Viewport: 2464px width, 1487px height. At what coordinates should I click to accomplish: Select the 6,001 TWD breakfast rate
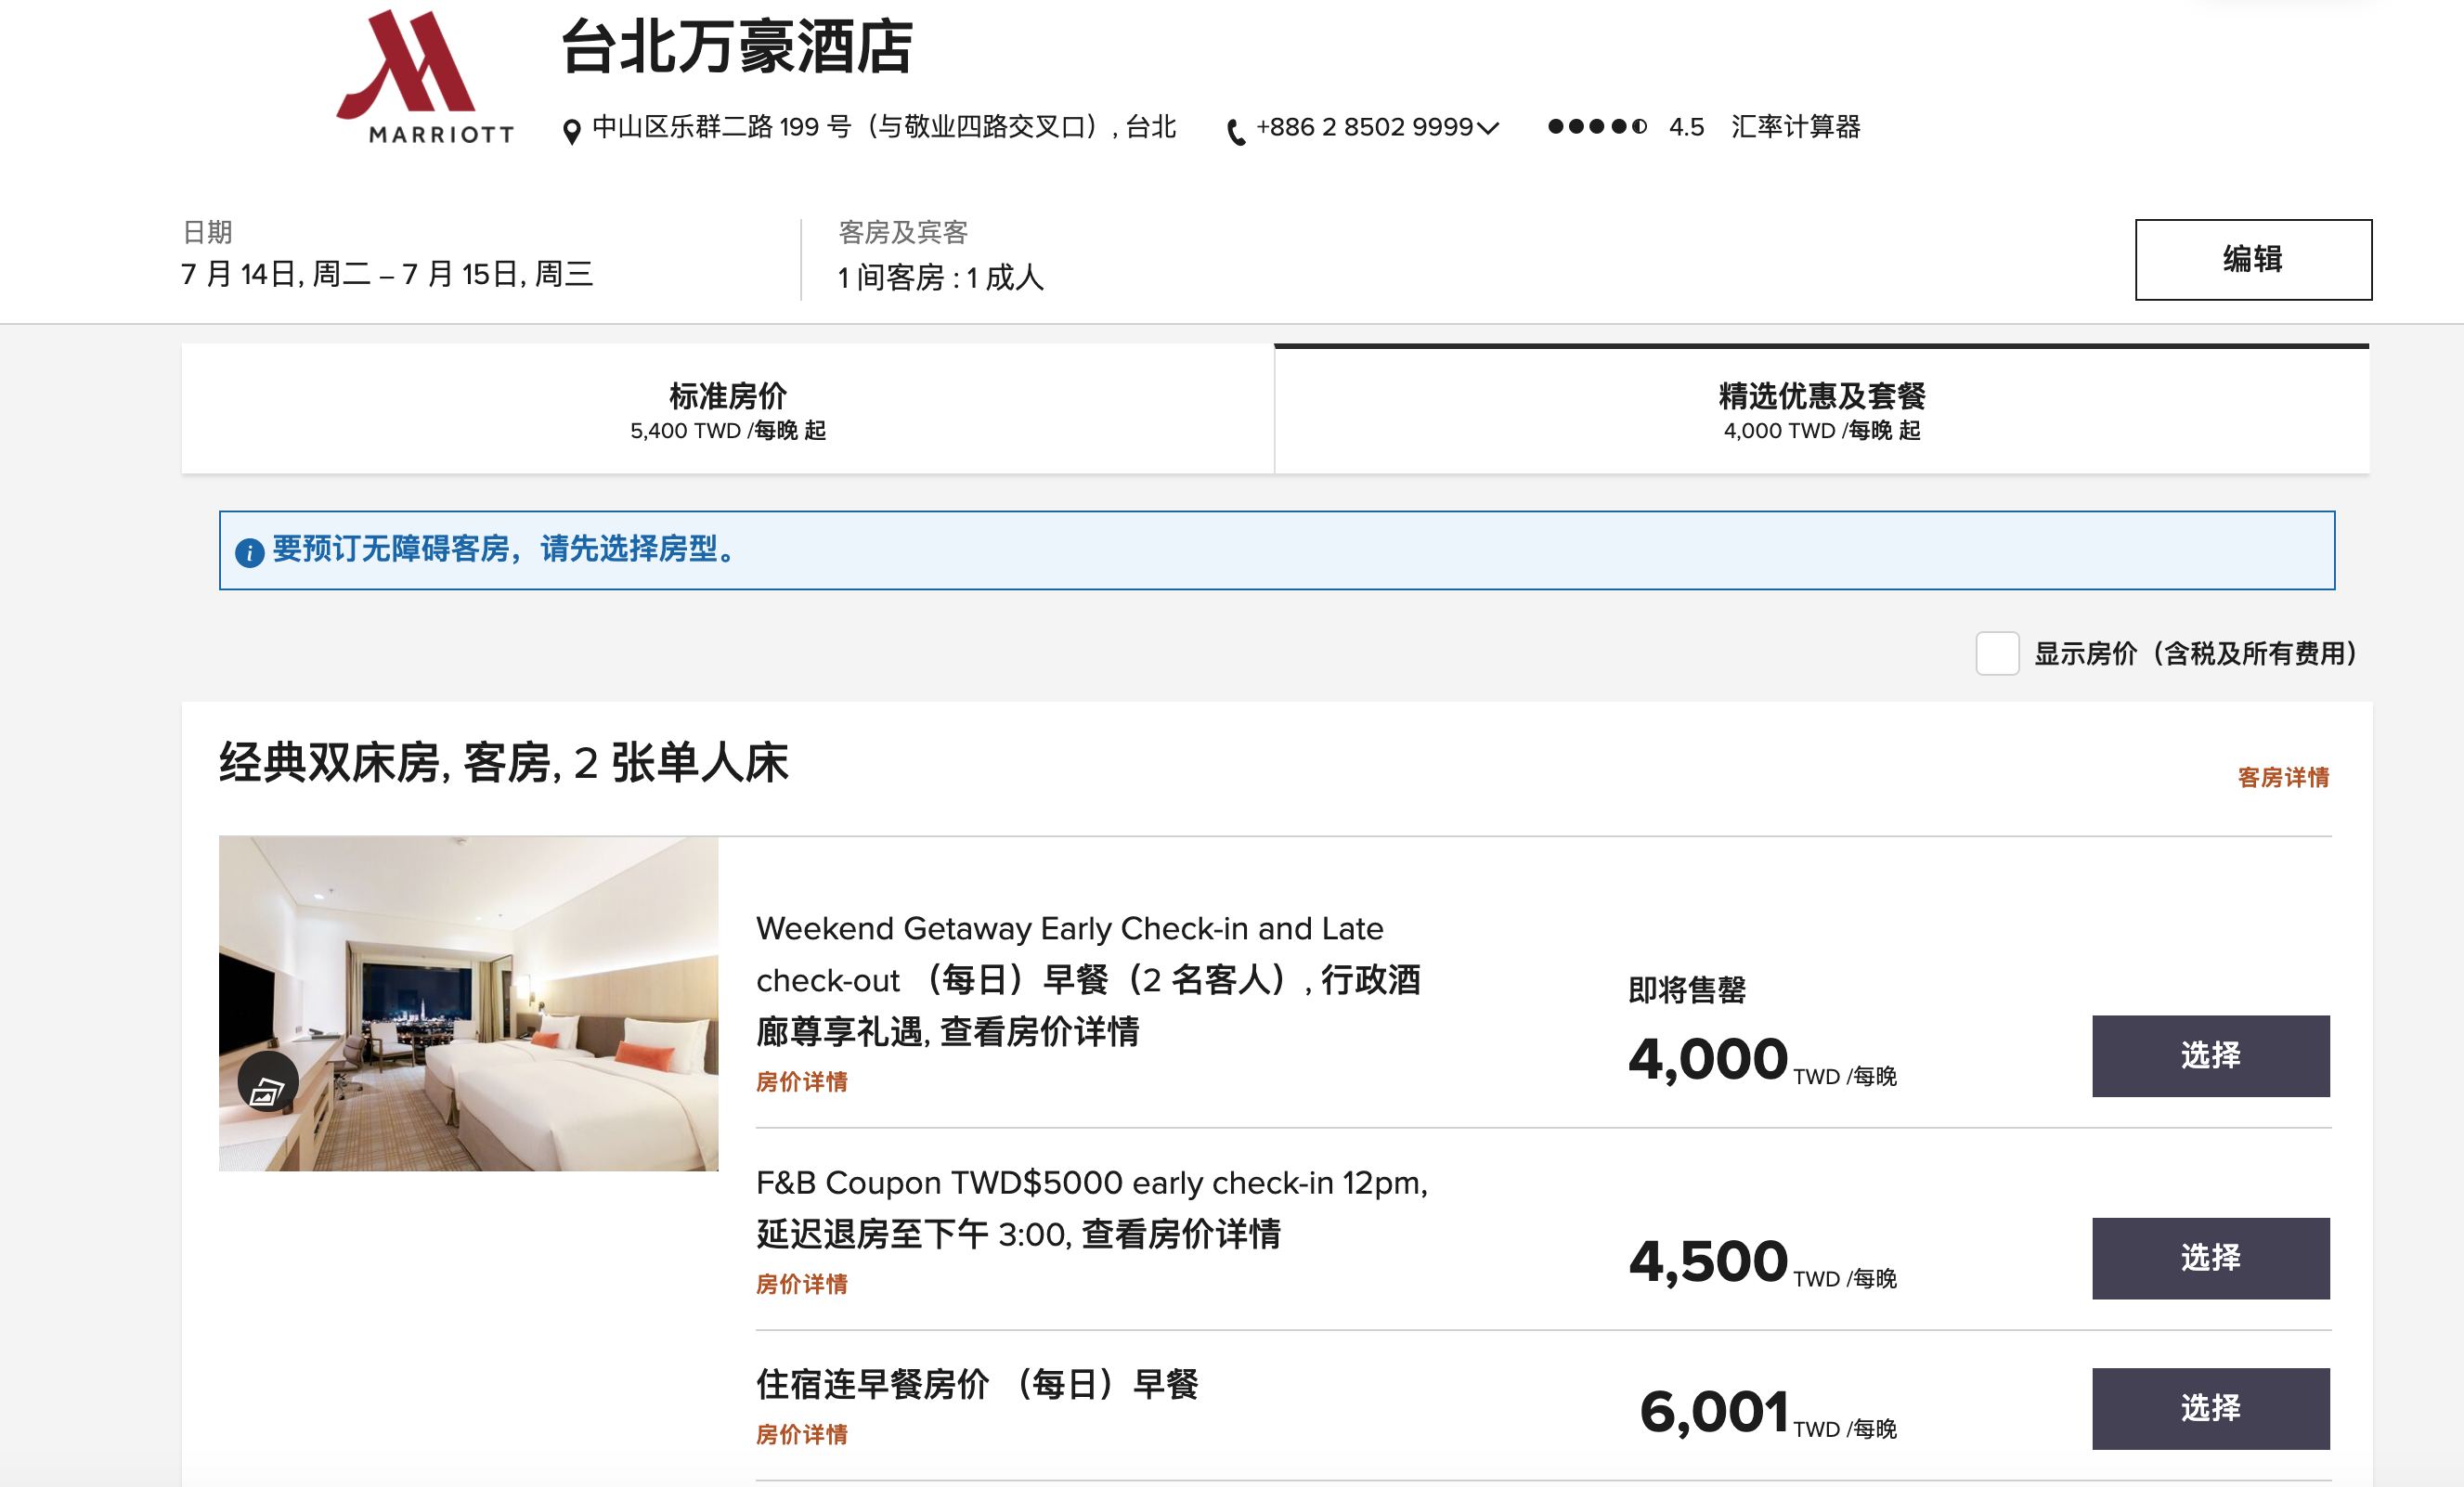pyautogui.click(x=2210, y=1408)
